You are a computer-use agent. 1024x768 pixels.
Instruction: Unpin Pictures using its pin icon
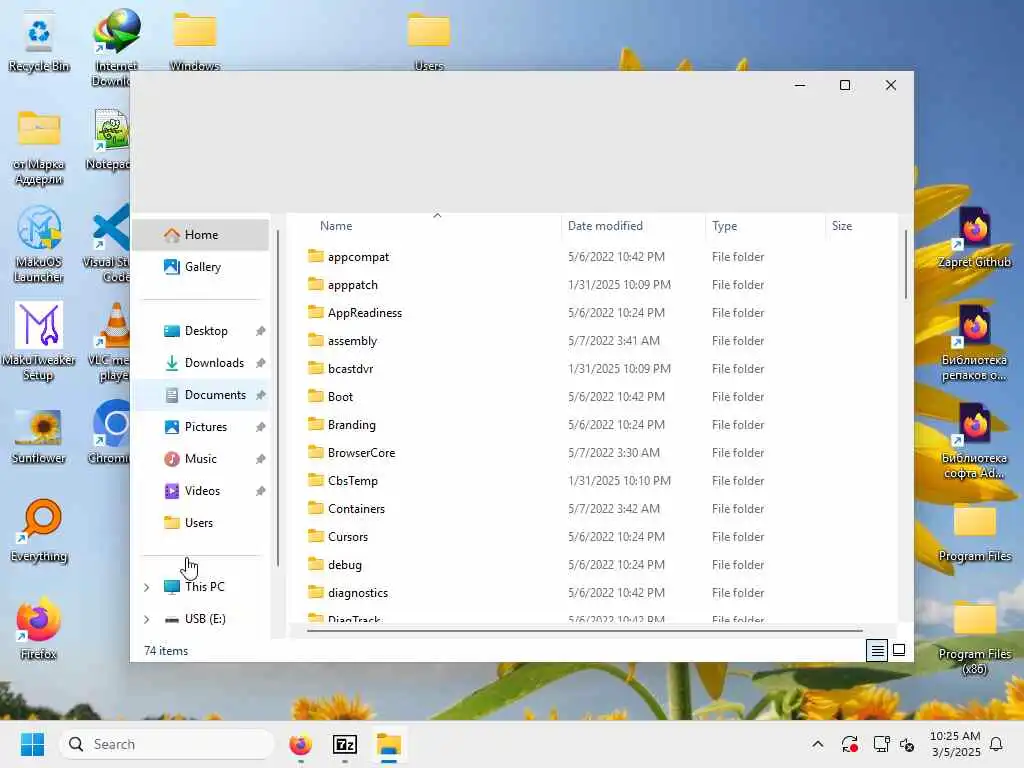point(261,427)
